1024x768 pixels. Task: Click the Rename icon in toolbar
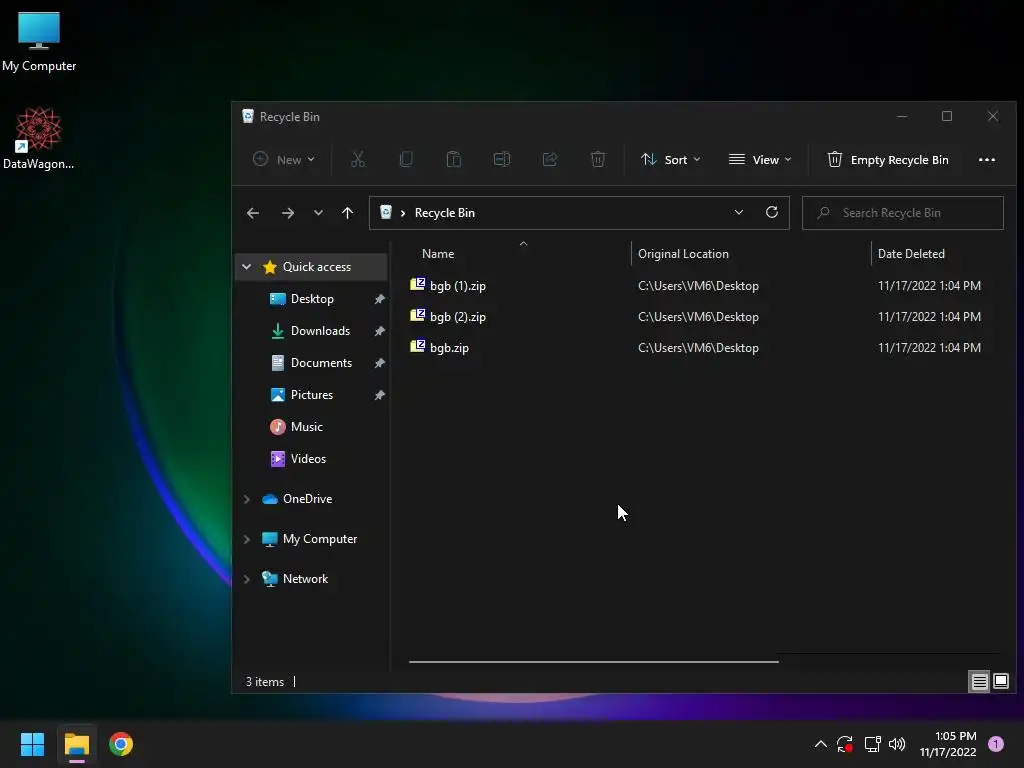click(502, 159)
